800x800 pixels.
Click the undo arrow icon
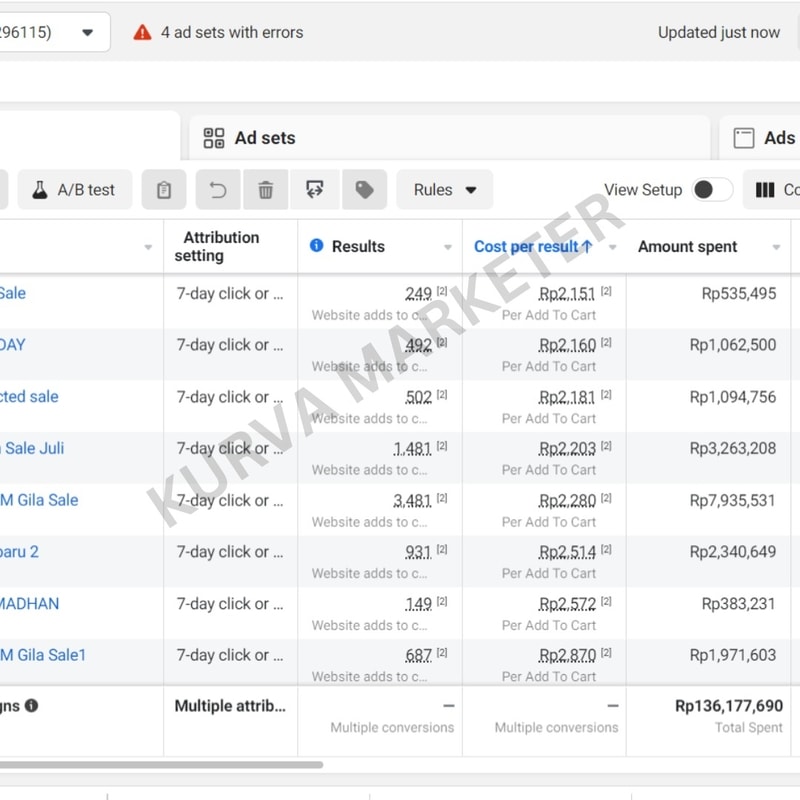tap(218, 190)
